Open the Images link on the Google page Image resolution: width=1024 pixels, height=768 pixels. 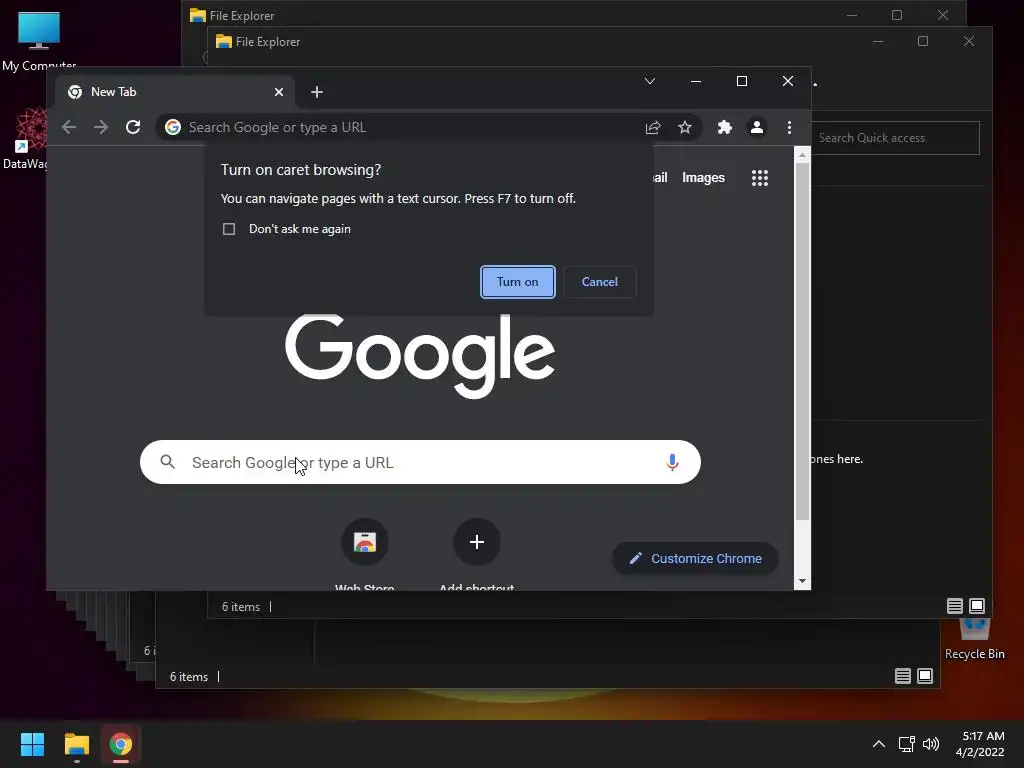pos(703,178)
